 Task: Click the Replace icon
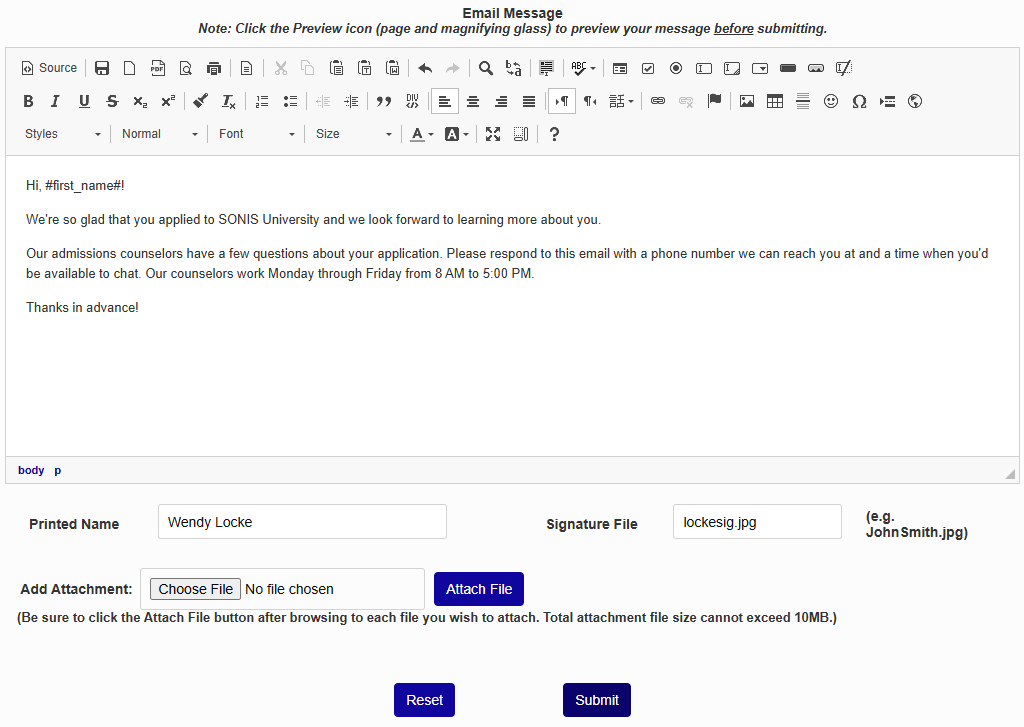pyautogui.click(x=514, y=68)
